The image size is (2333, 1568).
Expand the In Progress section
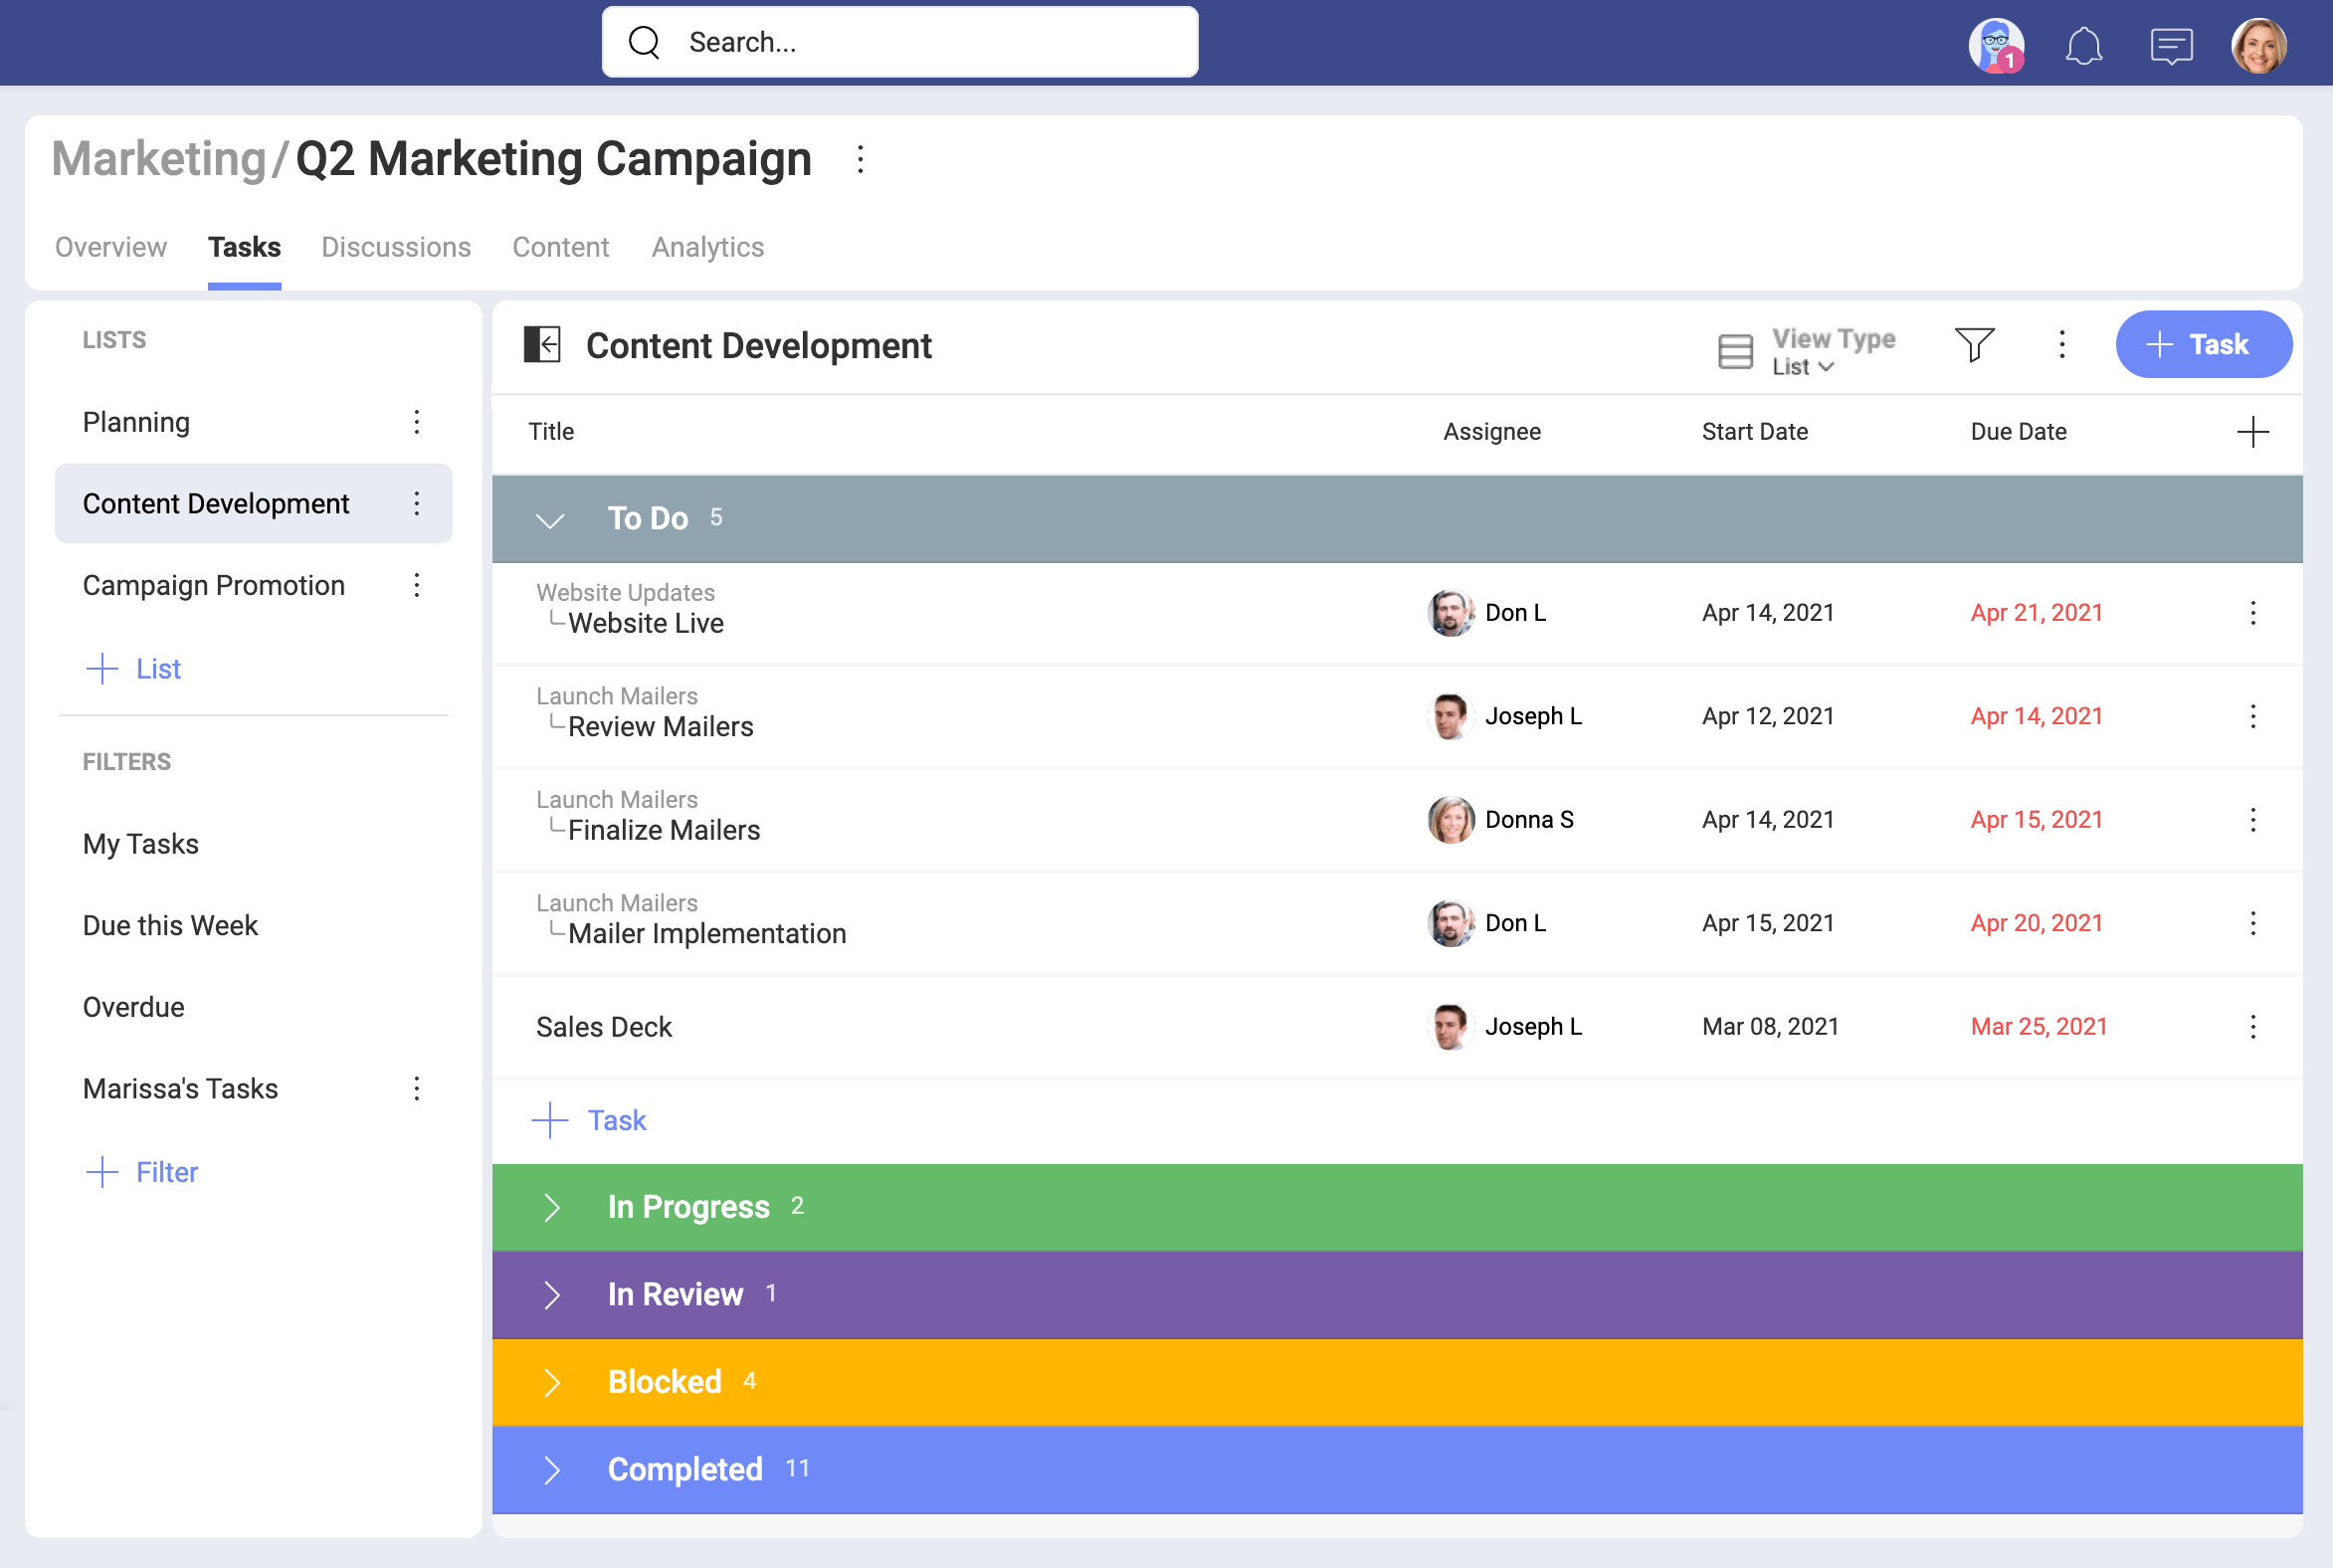(553, 1206)
